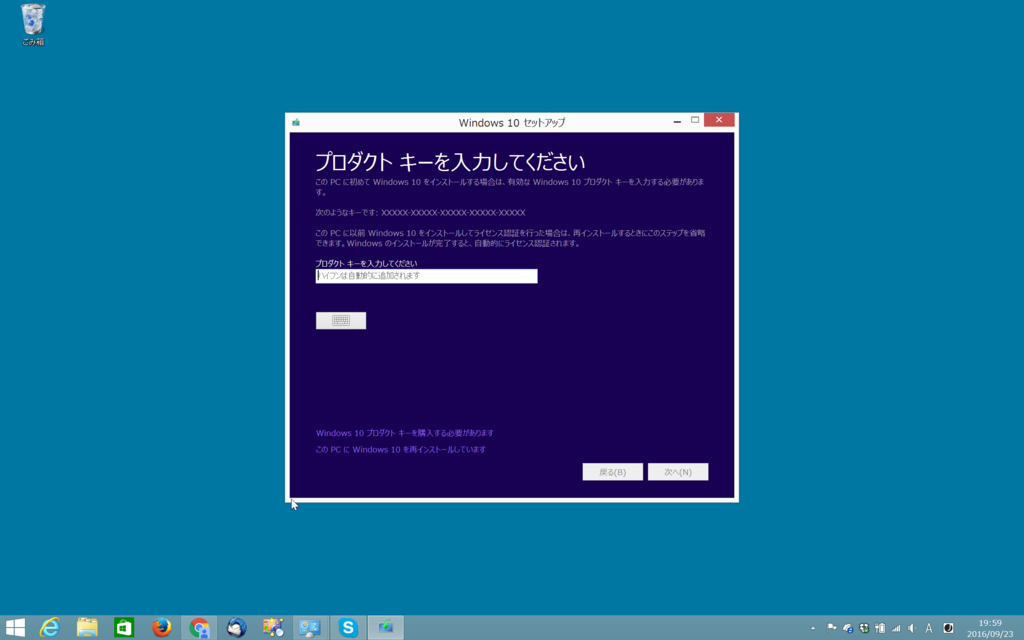
Task: Open the volume speaker tray icon
Action: pos(912,628)
